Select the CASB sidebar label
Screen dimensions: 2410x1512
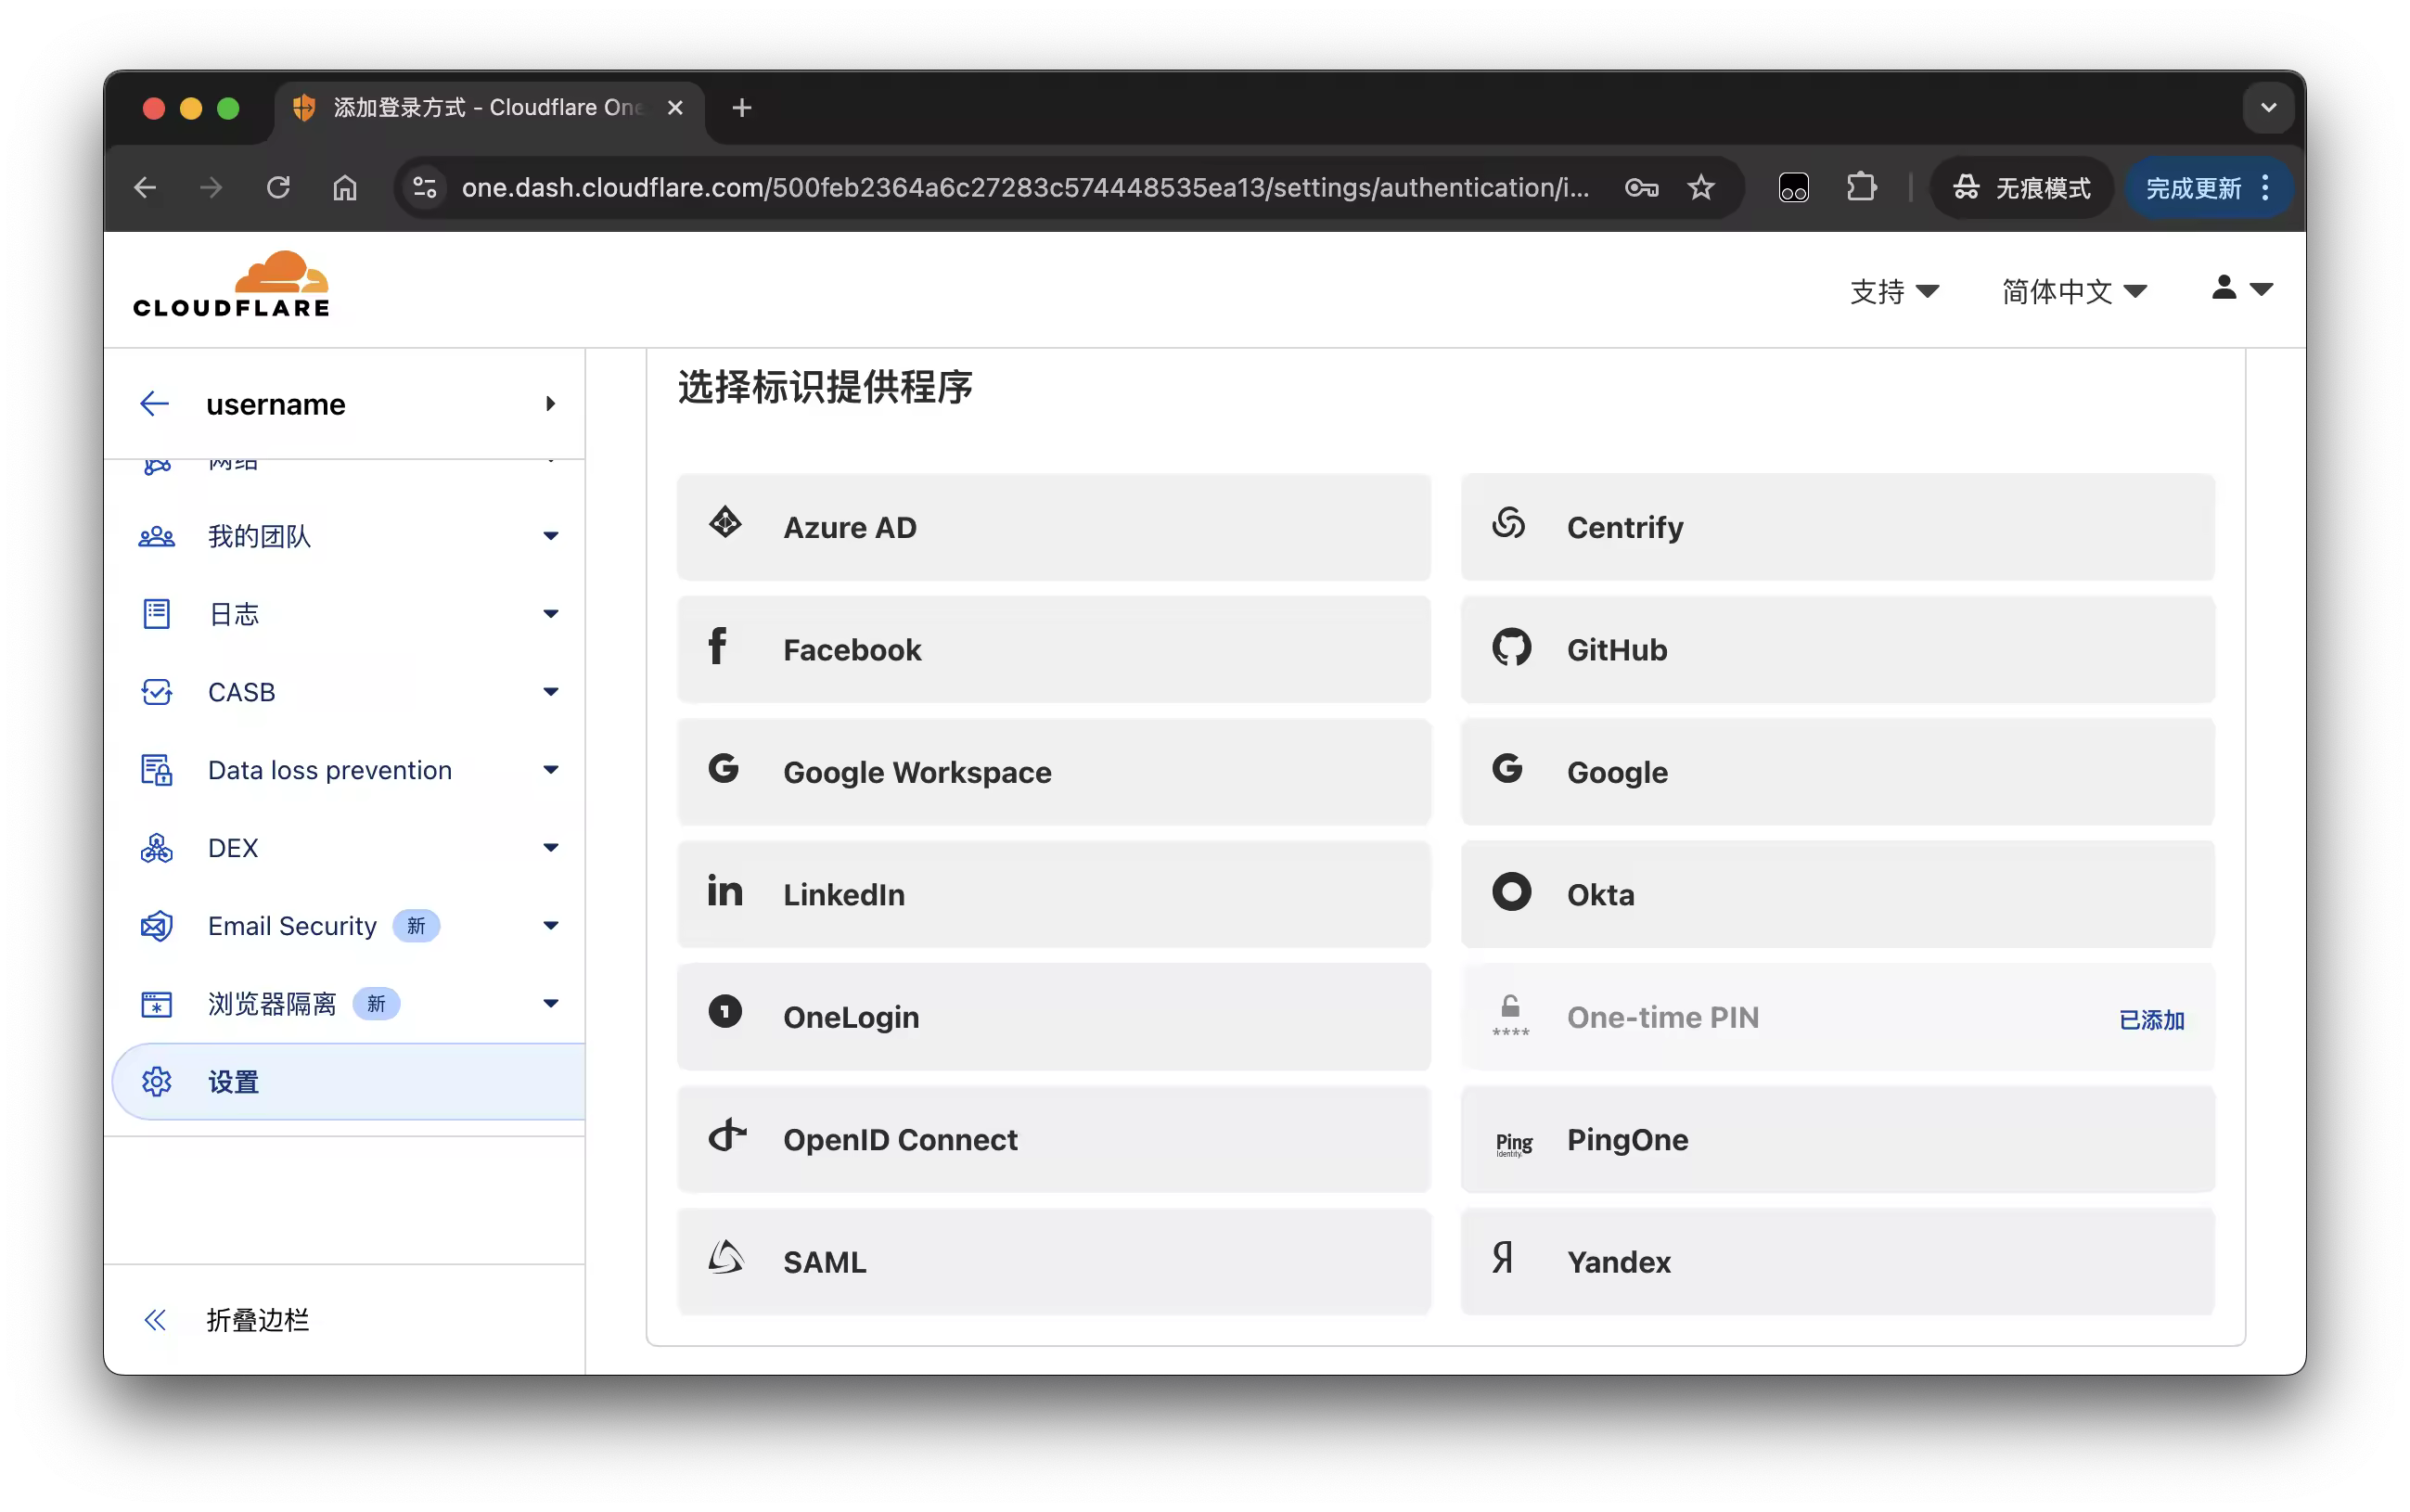pyautogui.click(x=241, y=692)
